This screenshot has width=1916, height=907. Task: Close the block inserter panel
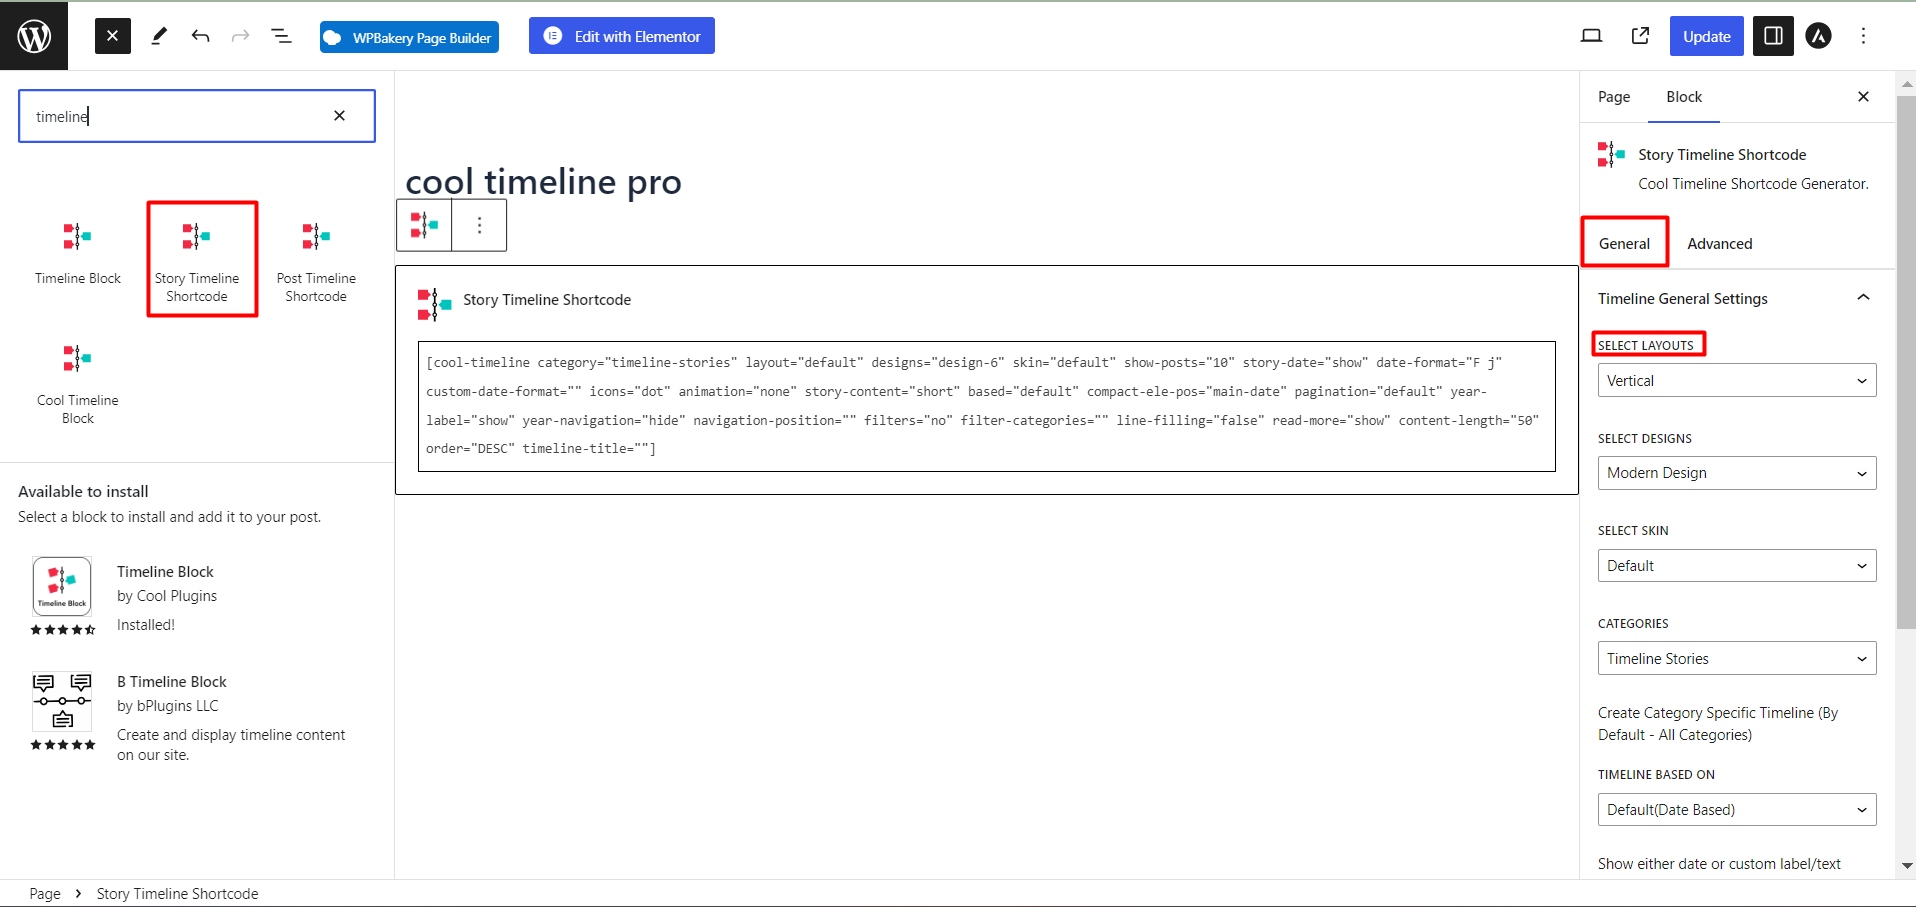click(113, 36)
